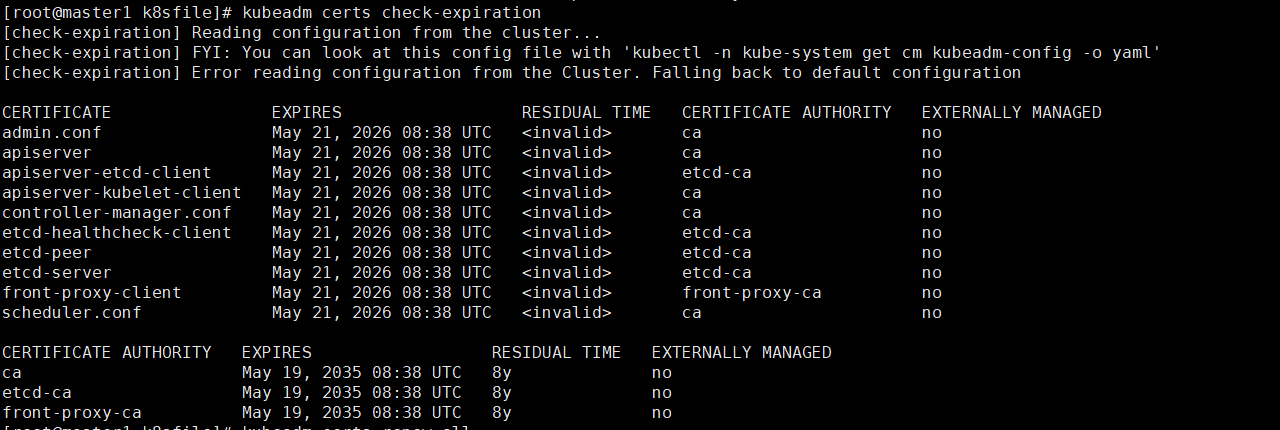Select the admin.conf certificate name

52,132
